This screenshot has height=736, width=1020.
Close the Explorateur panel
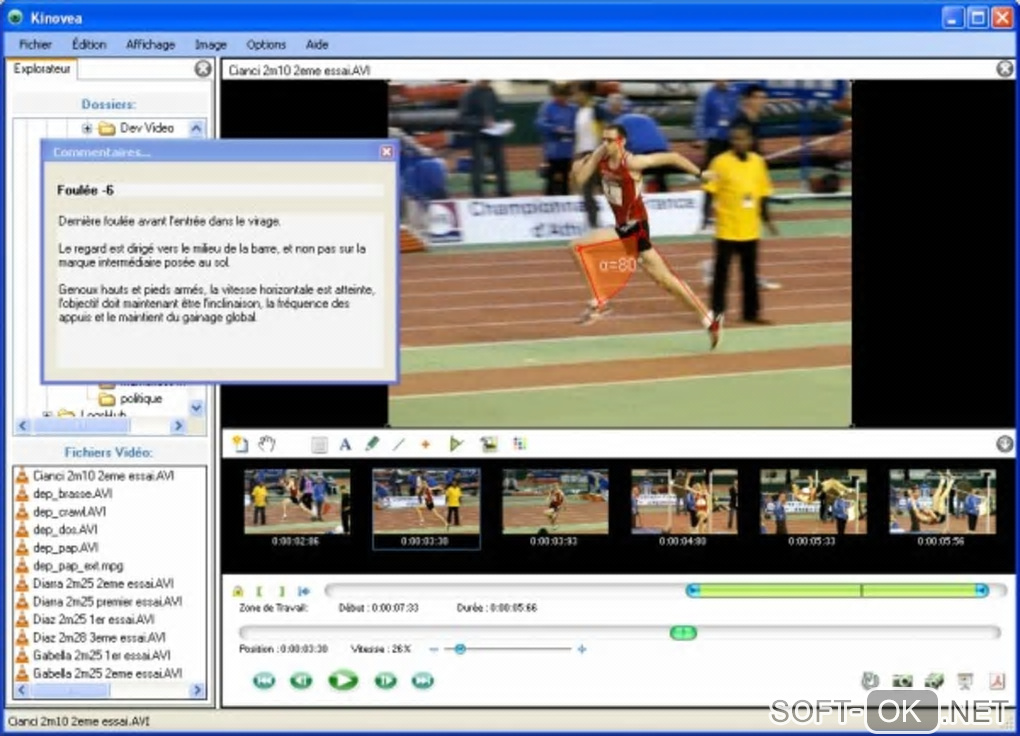pyautogui.click(x=203, y=68)
